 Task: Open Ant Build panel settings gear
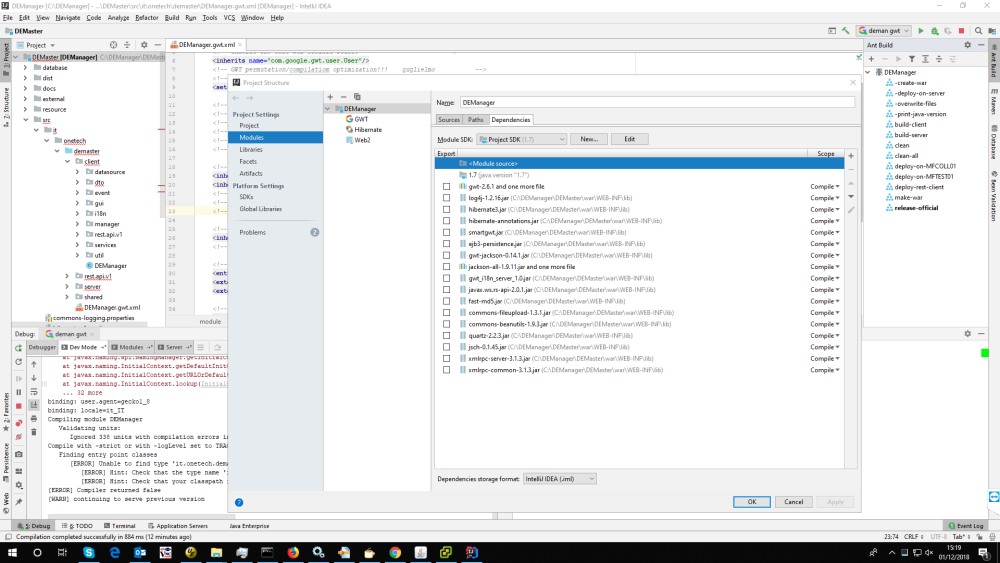coord(967,45)
